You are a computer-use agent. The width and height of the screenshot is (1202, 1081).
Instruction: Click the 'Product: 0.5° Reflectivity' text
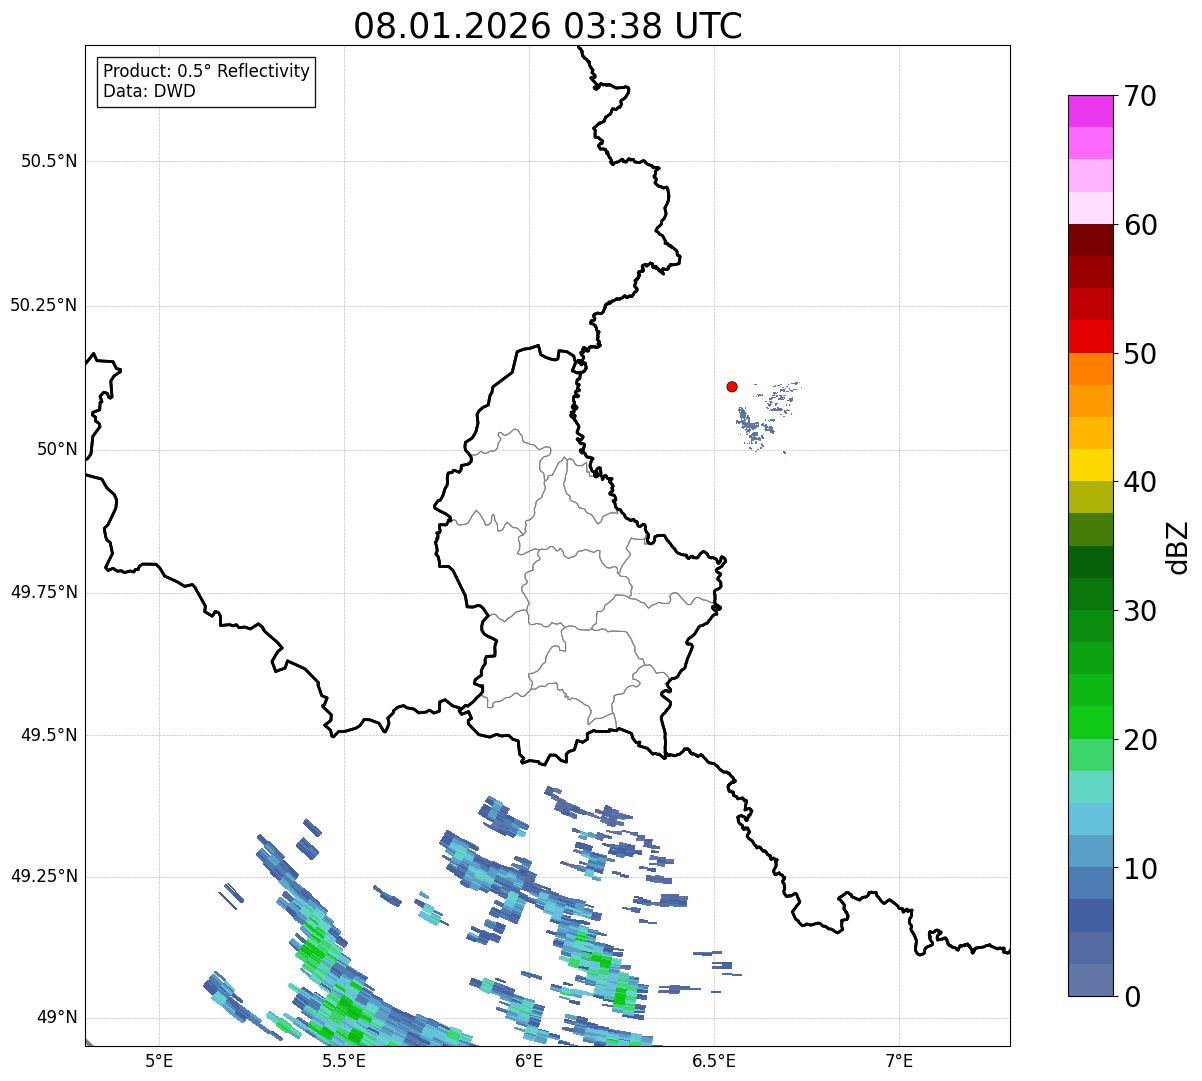(206, 72)
